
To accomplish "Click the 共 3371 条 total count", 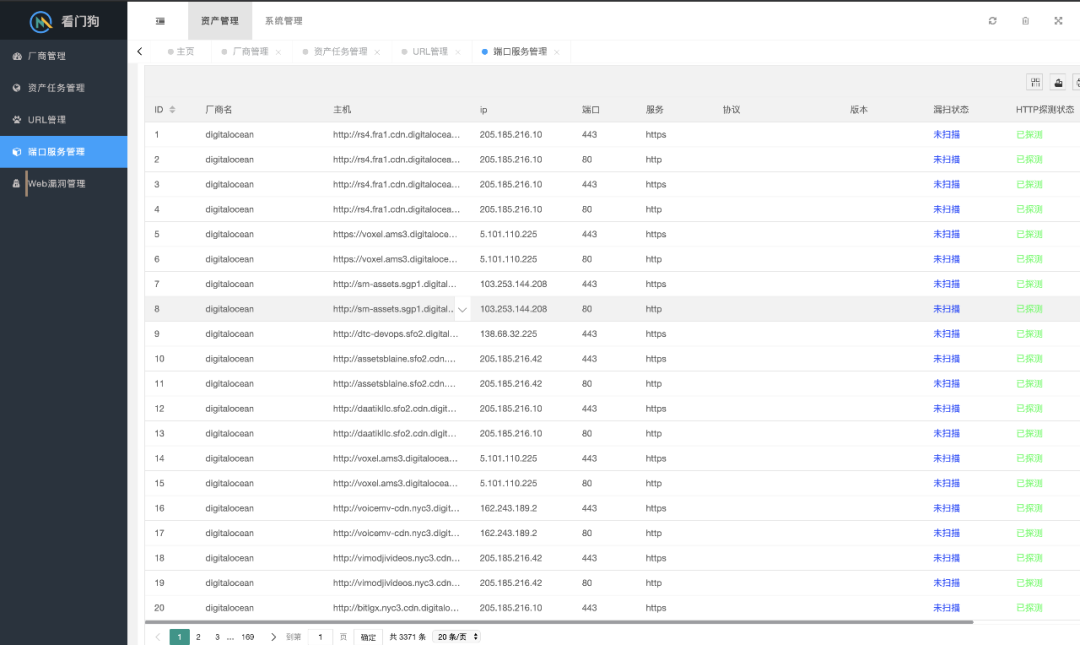I will click(408, 637).
